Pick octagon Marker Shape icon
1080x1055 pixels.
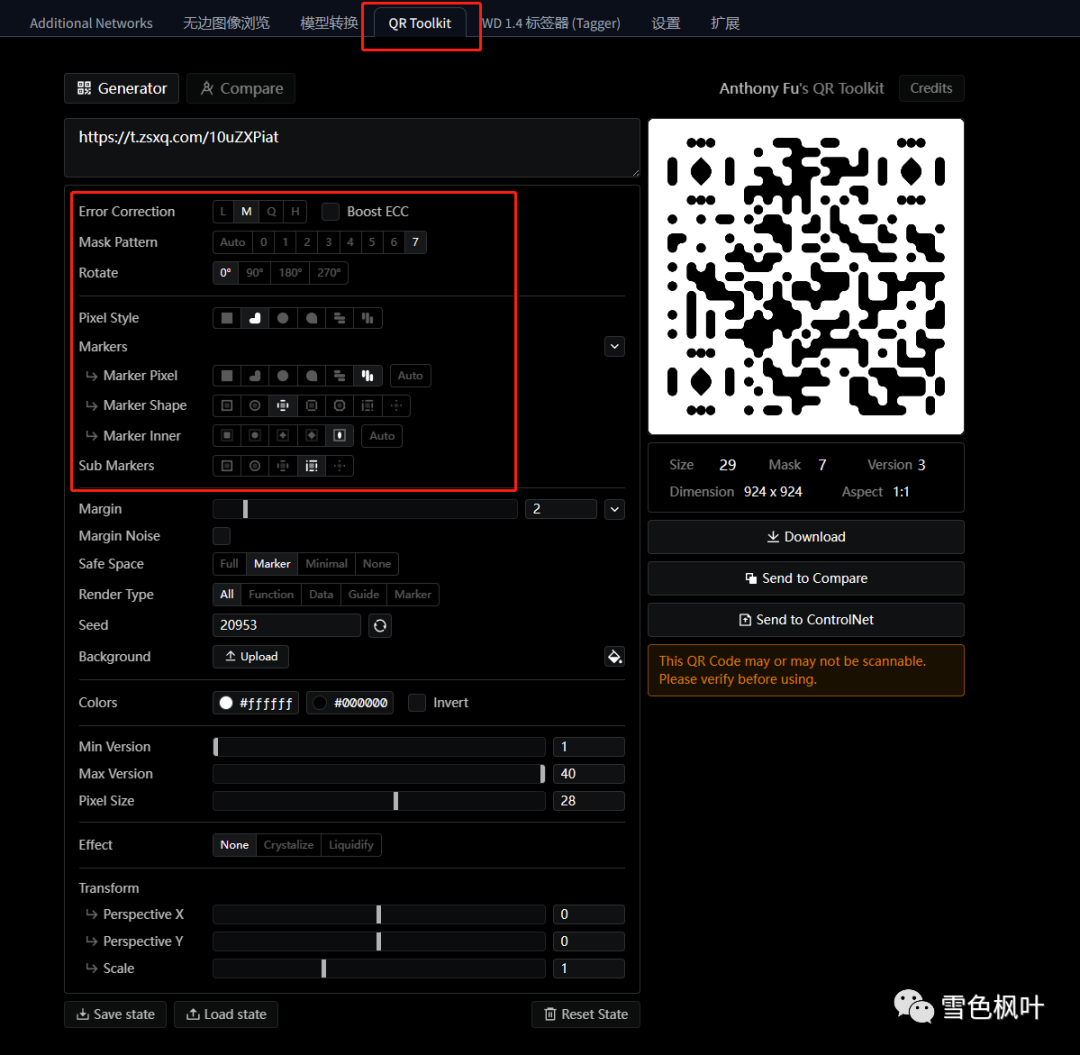click(340, 406)
